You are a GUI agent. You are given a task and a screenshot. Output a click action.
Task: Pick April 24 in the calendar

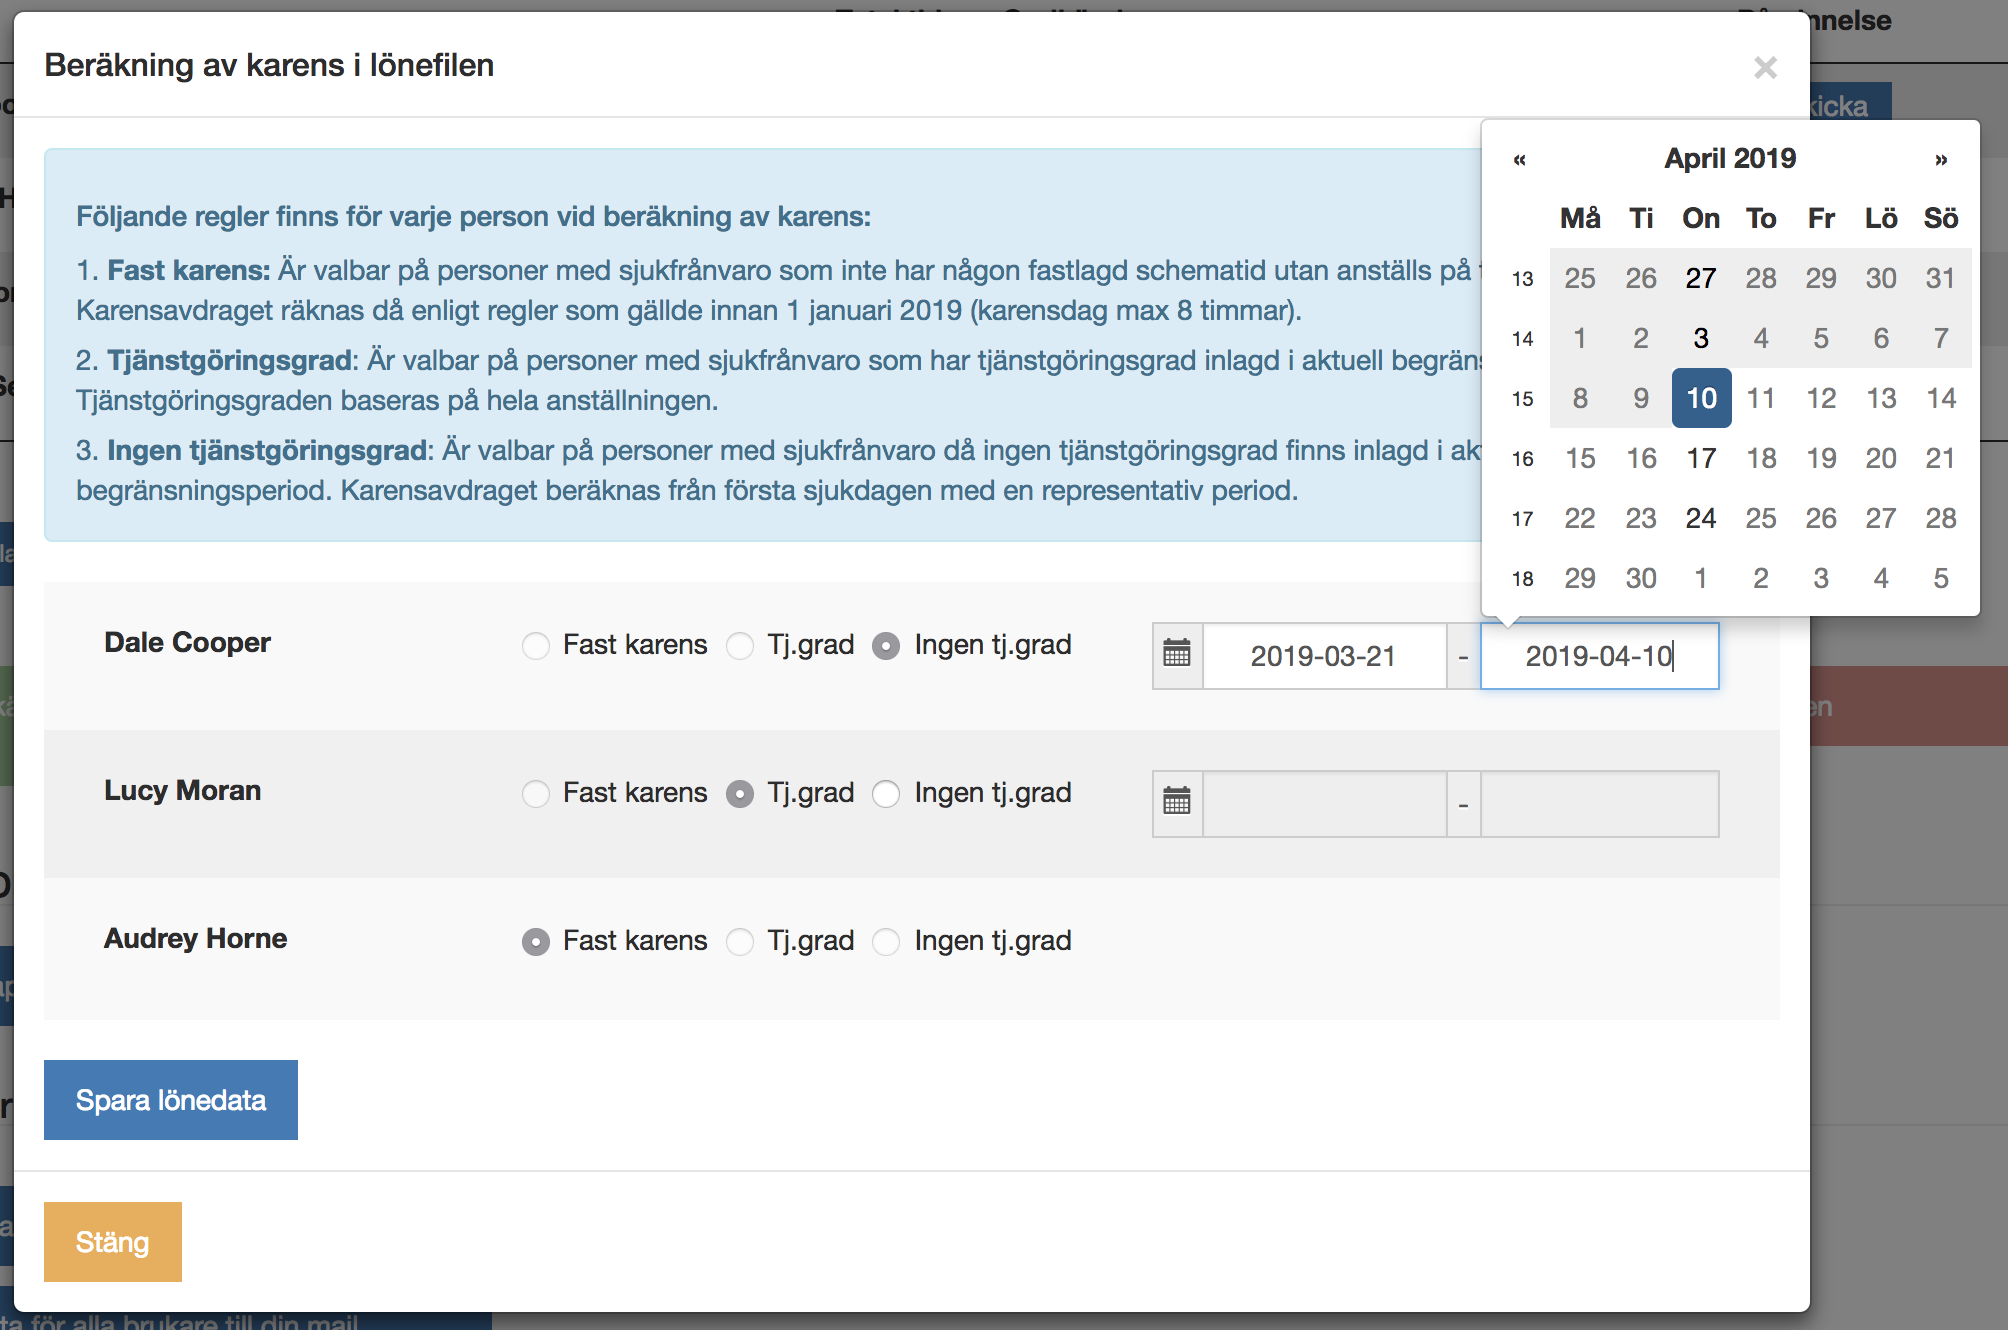[1701, 518]
